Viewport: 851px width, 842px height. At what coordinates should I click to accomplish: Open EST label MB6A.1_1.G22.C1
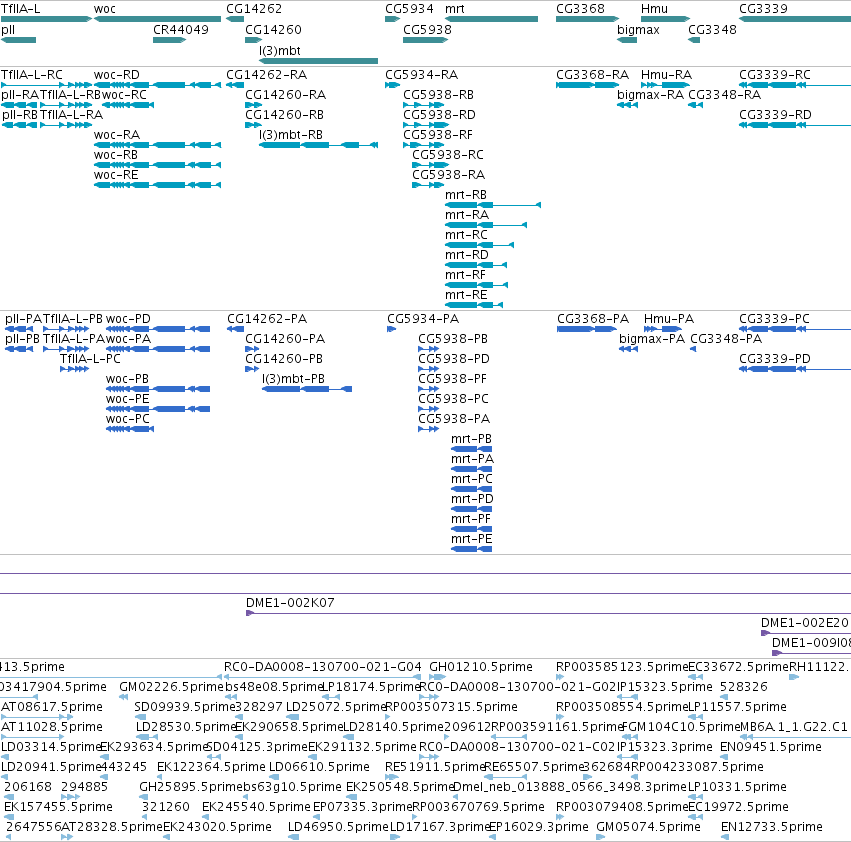(x=793, y=727)
